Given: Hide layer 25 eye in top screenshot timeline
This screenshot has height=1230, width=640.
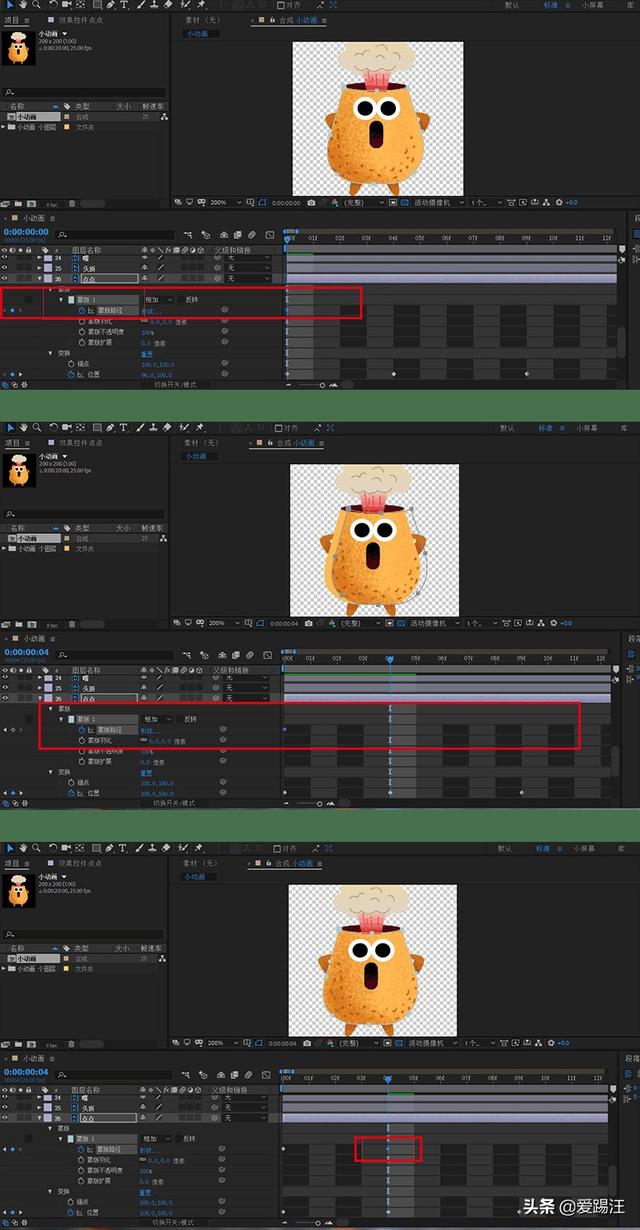Looking at the screenshot, I should [5, 268].
